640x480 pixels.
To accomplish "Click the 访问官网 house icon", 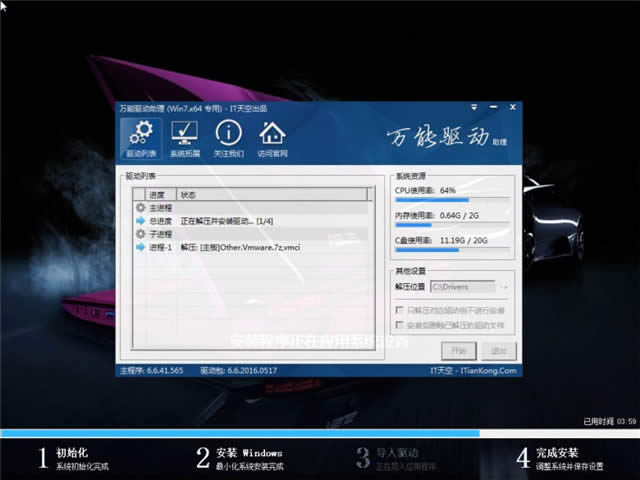I will pos(272,139).
